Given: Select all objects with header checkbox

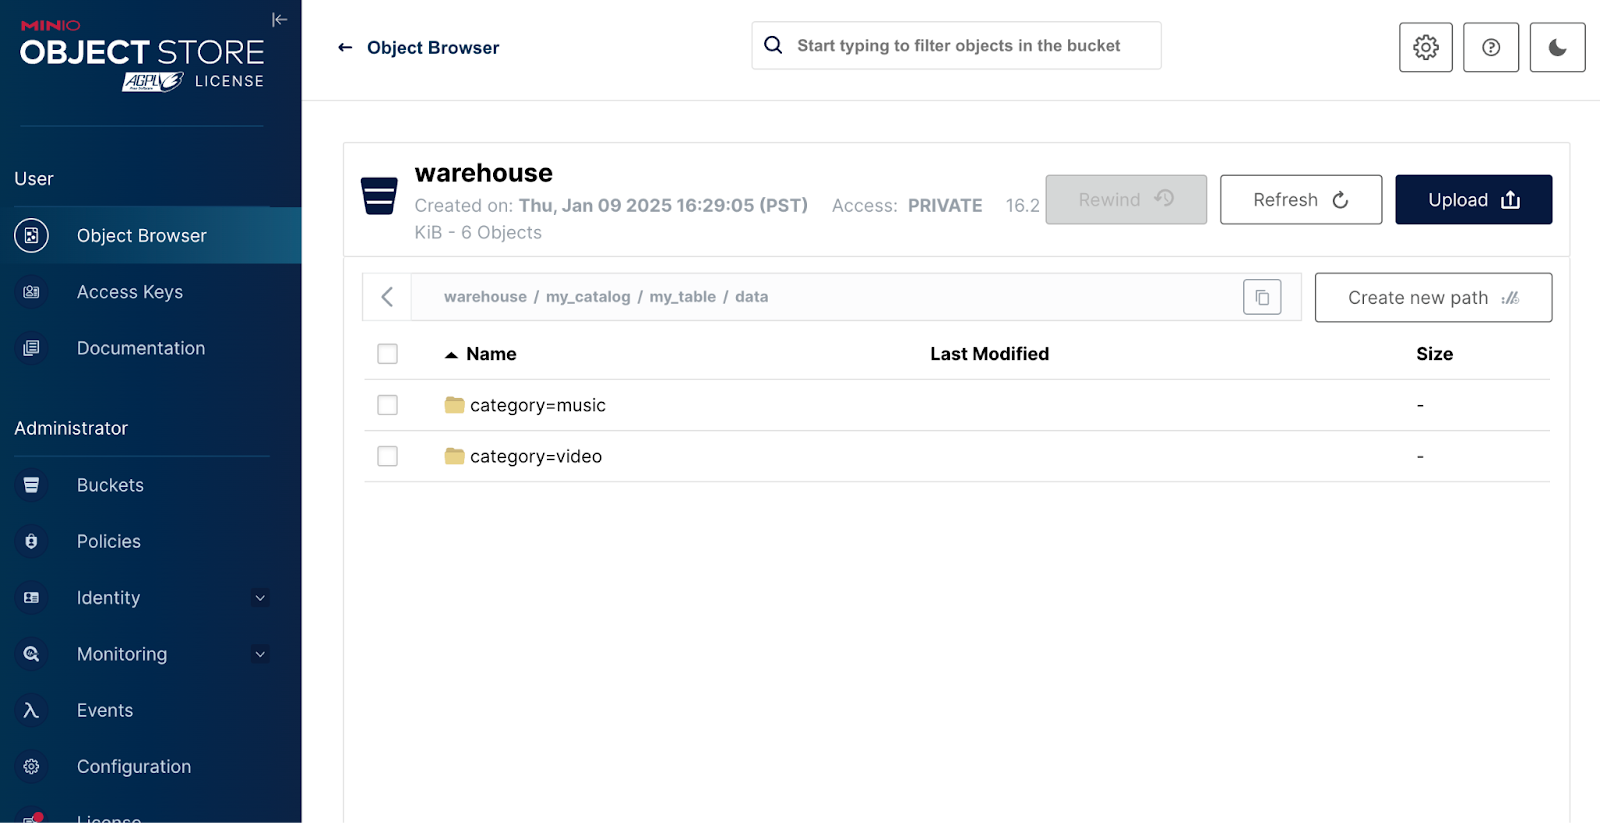Looking at the screenshot, I should [387, 354].
